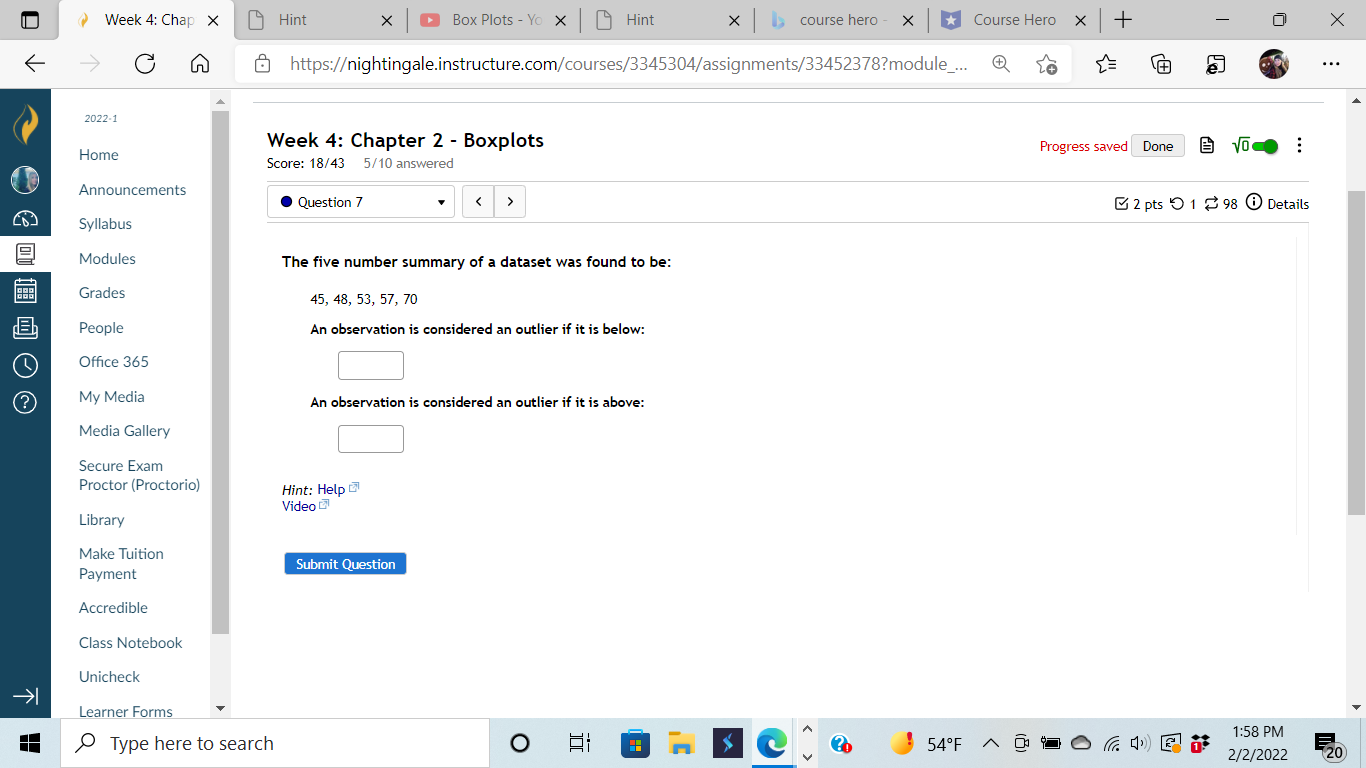Screen dimensions: 1366x768
Task: Open Home in course navigation
Action: tap(99, 155)
